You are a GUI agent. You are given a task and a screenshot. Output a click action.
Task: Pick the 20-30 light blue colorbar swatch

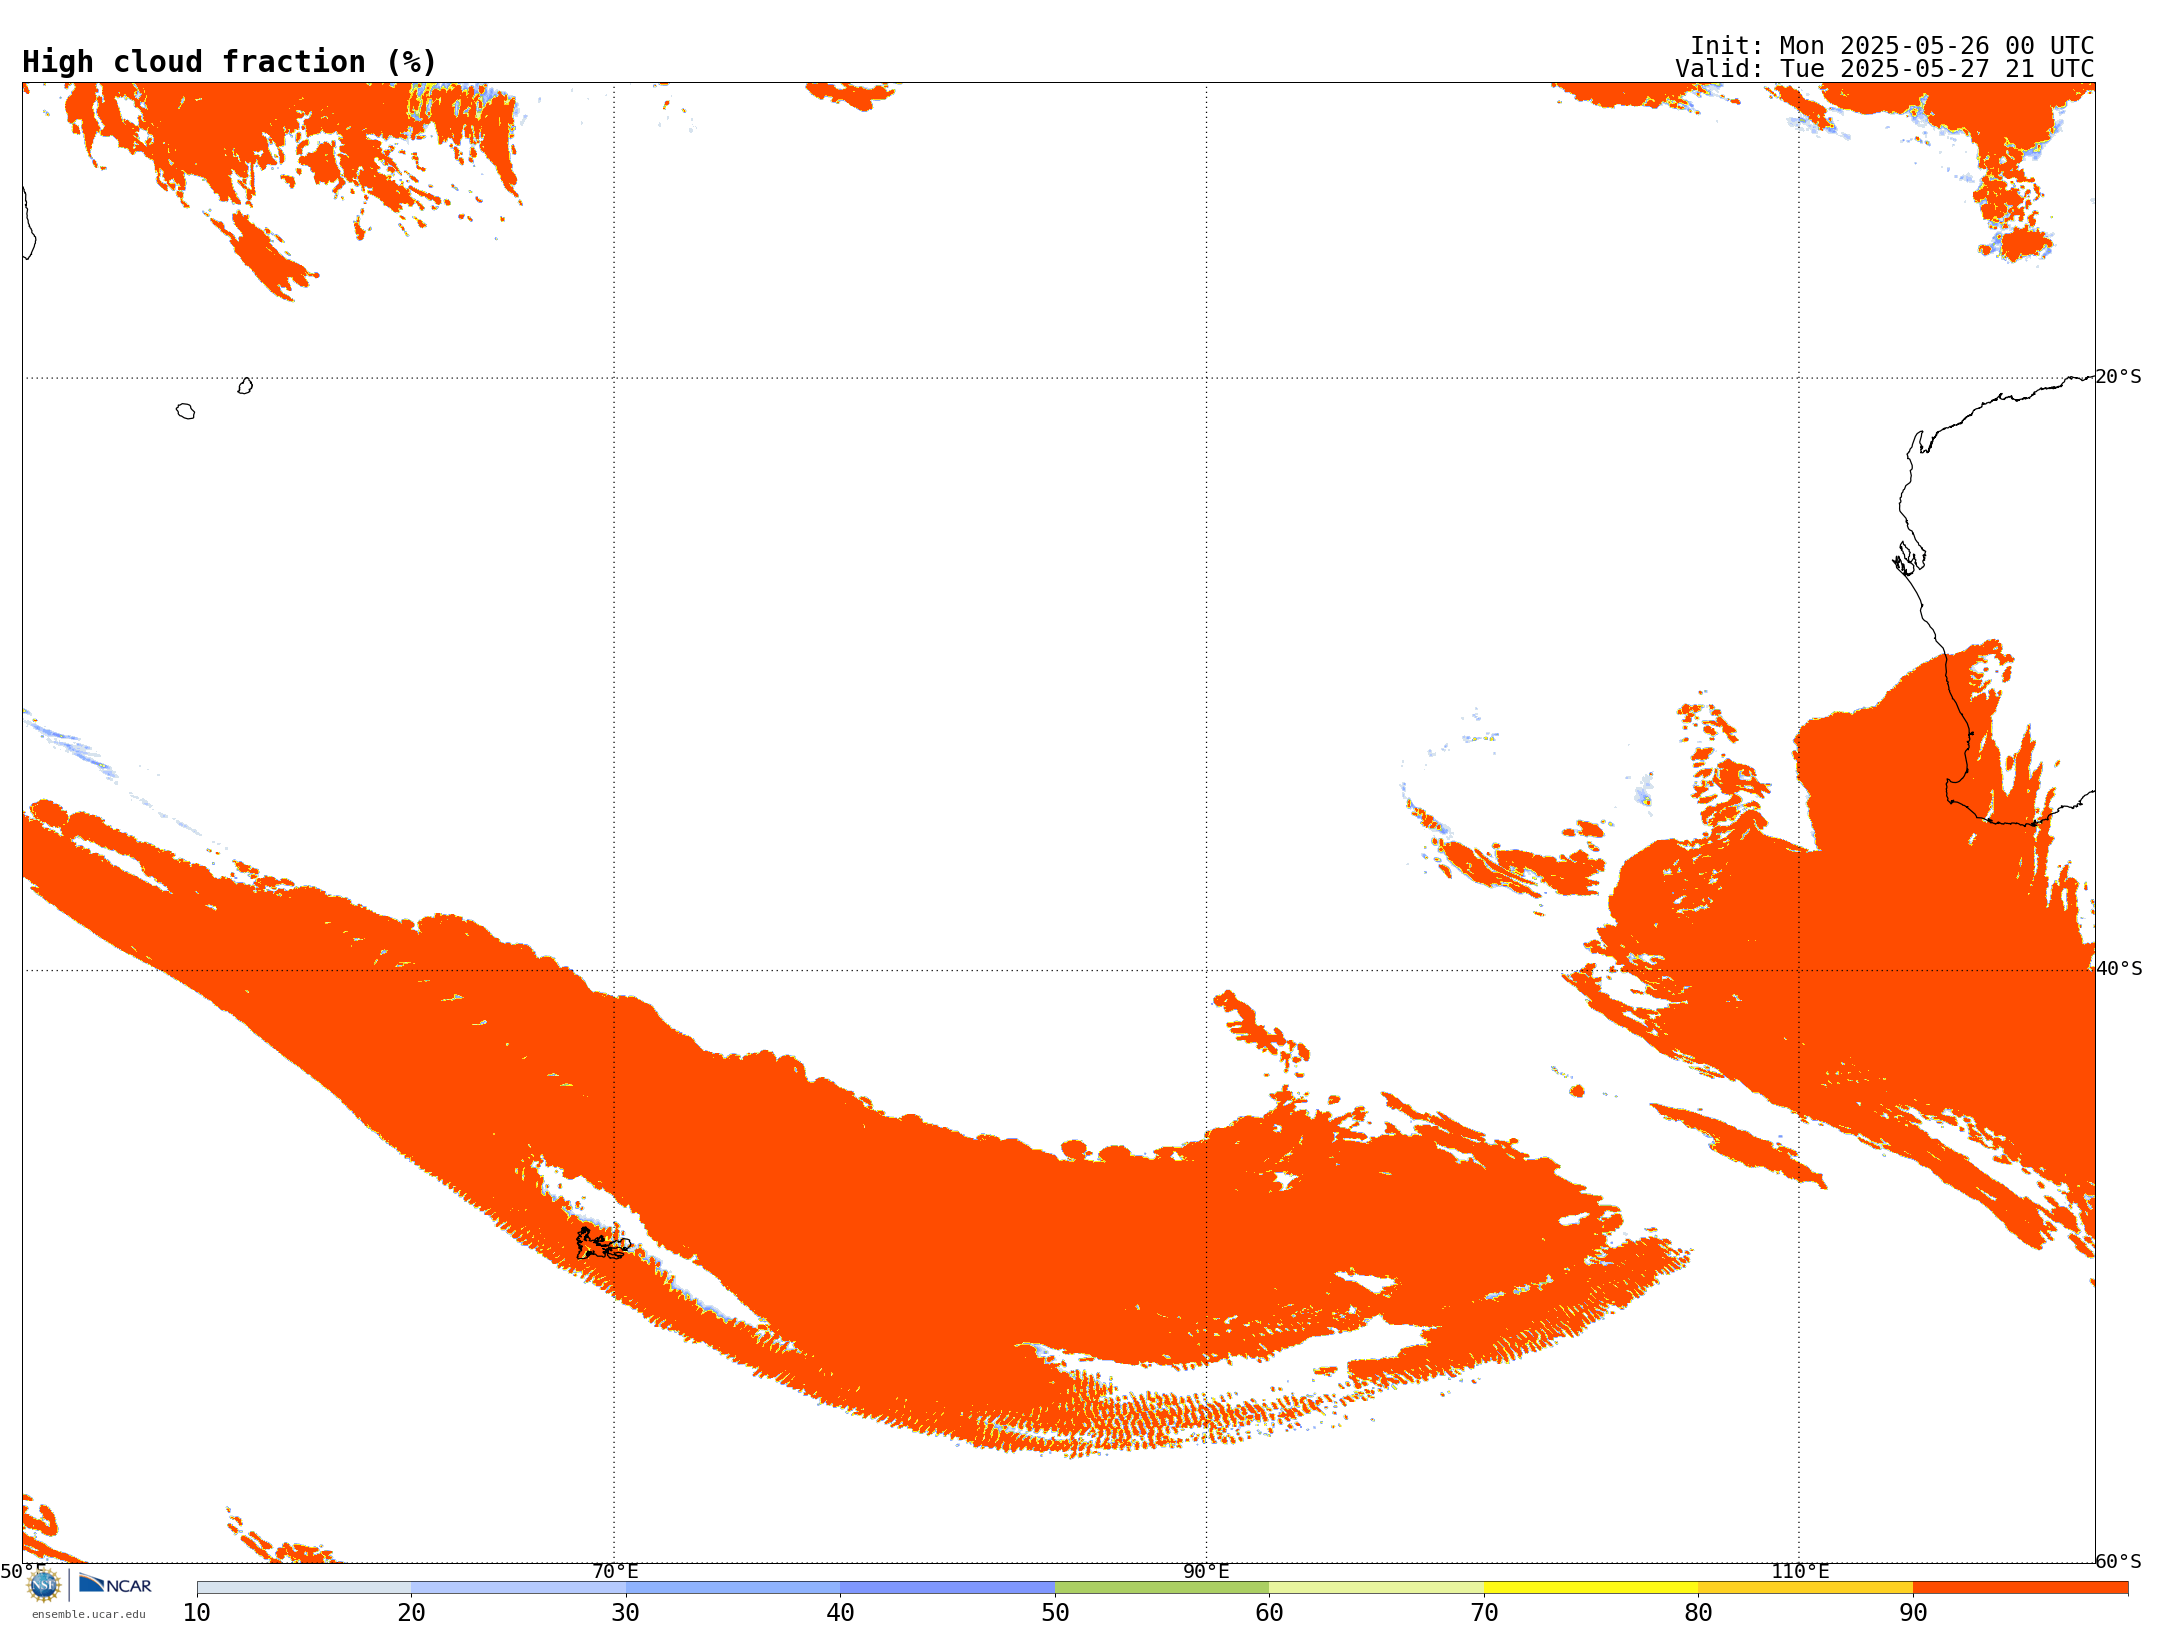tap(518, 1588)
